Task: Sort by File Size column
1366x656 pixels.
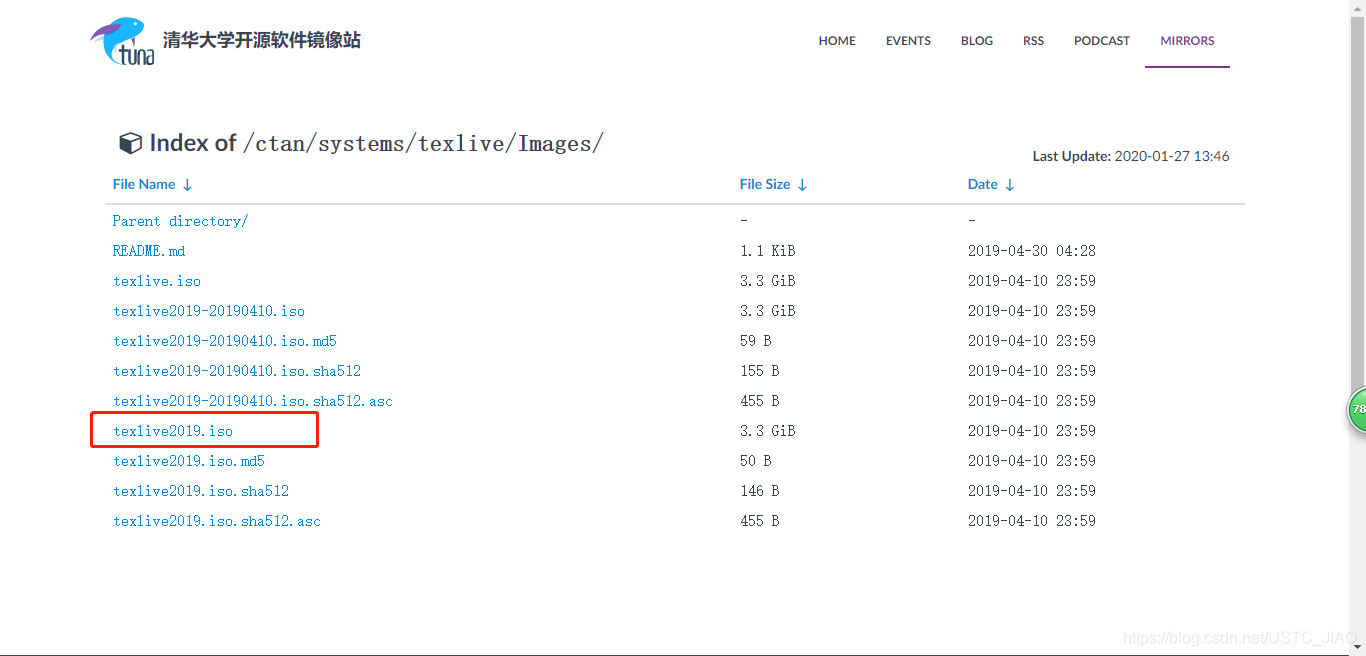Action: [x=773, y=184]
